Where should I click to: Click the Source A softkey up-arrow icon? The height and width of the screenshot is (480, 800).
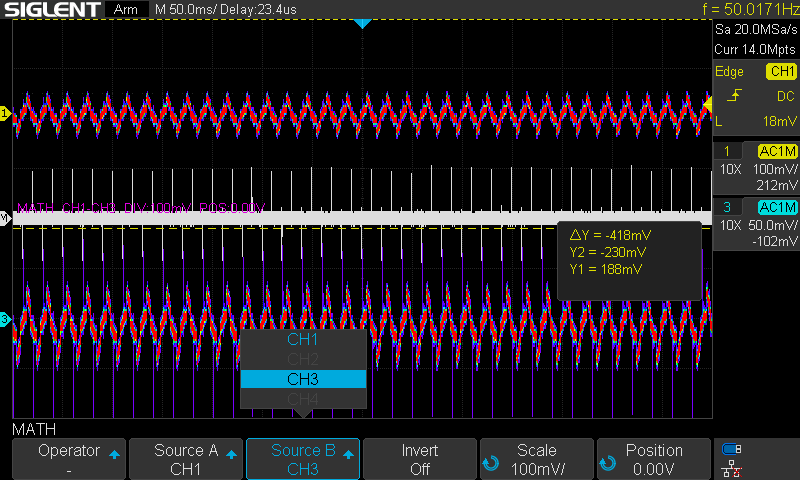coord(231,454)
